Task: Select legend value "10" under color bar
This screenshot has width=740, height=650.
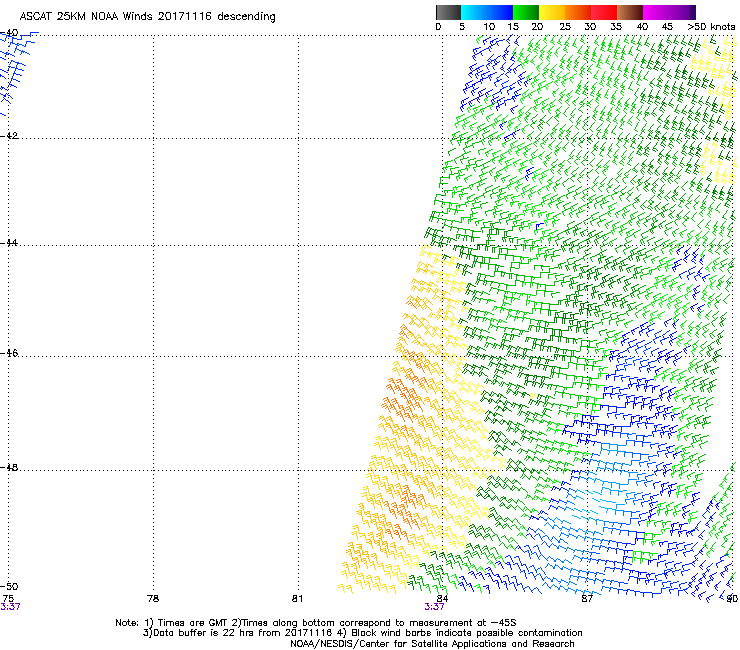Action: pos(489,27)
